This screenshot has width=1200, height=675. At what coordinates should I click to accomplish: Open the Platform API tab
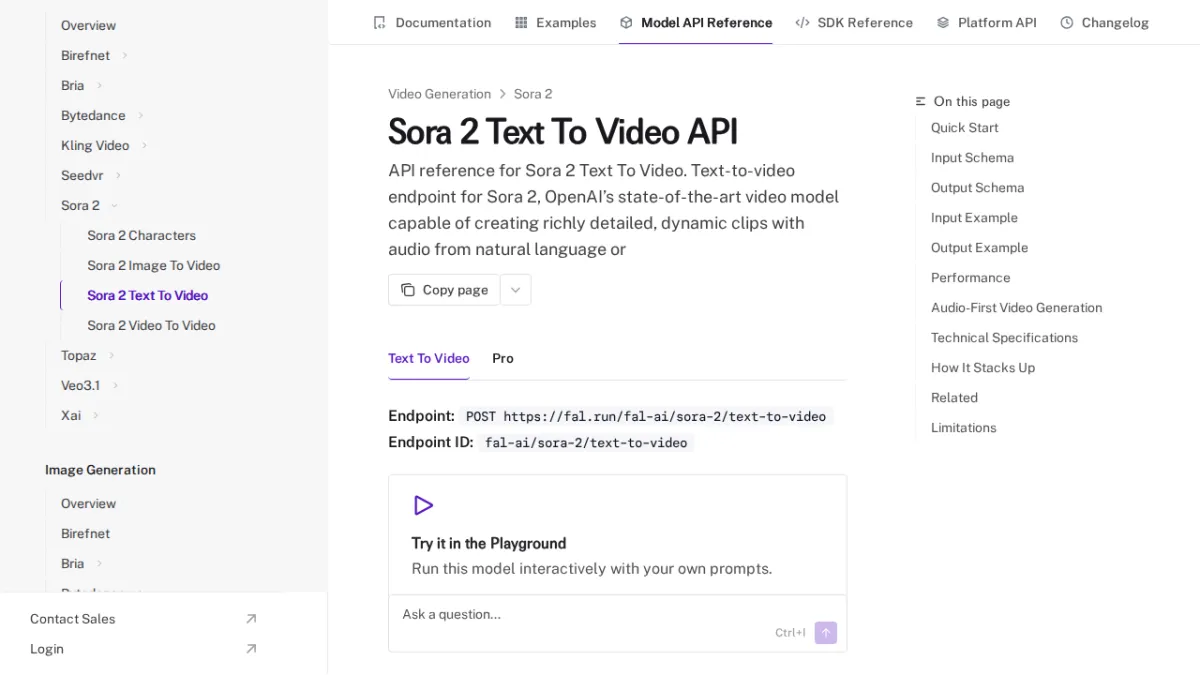987,22
